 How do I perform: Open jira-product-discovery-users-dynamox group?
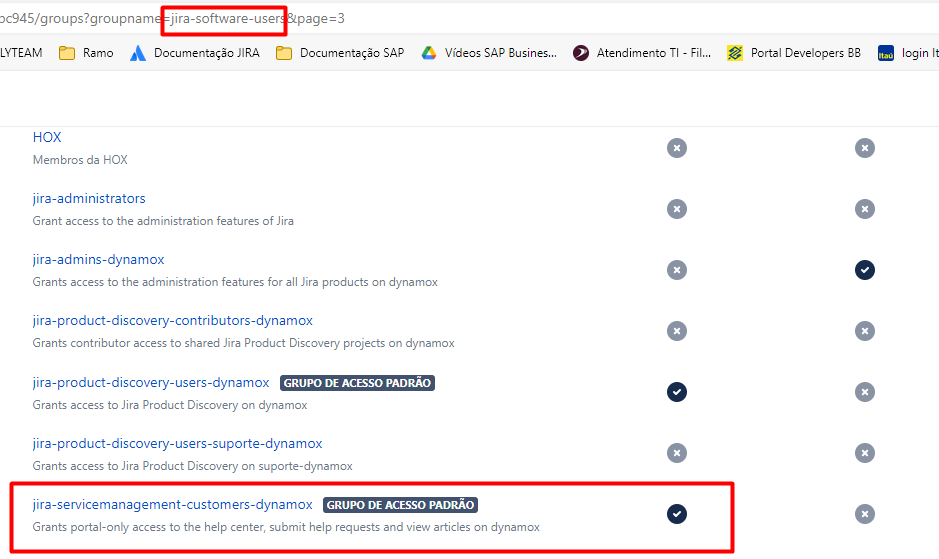(151, 382)
